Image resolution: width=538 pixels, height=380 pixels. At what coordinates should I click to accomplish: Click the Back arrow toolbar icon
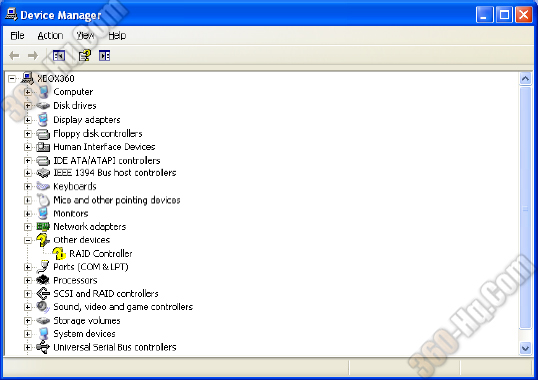pos(14,56)
